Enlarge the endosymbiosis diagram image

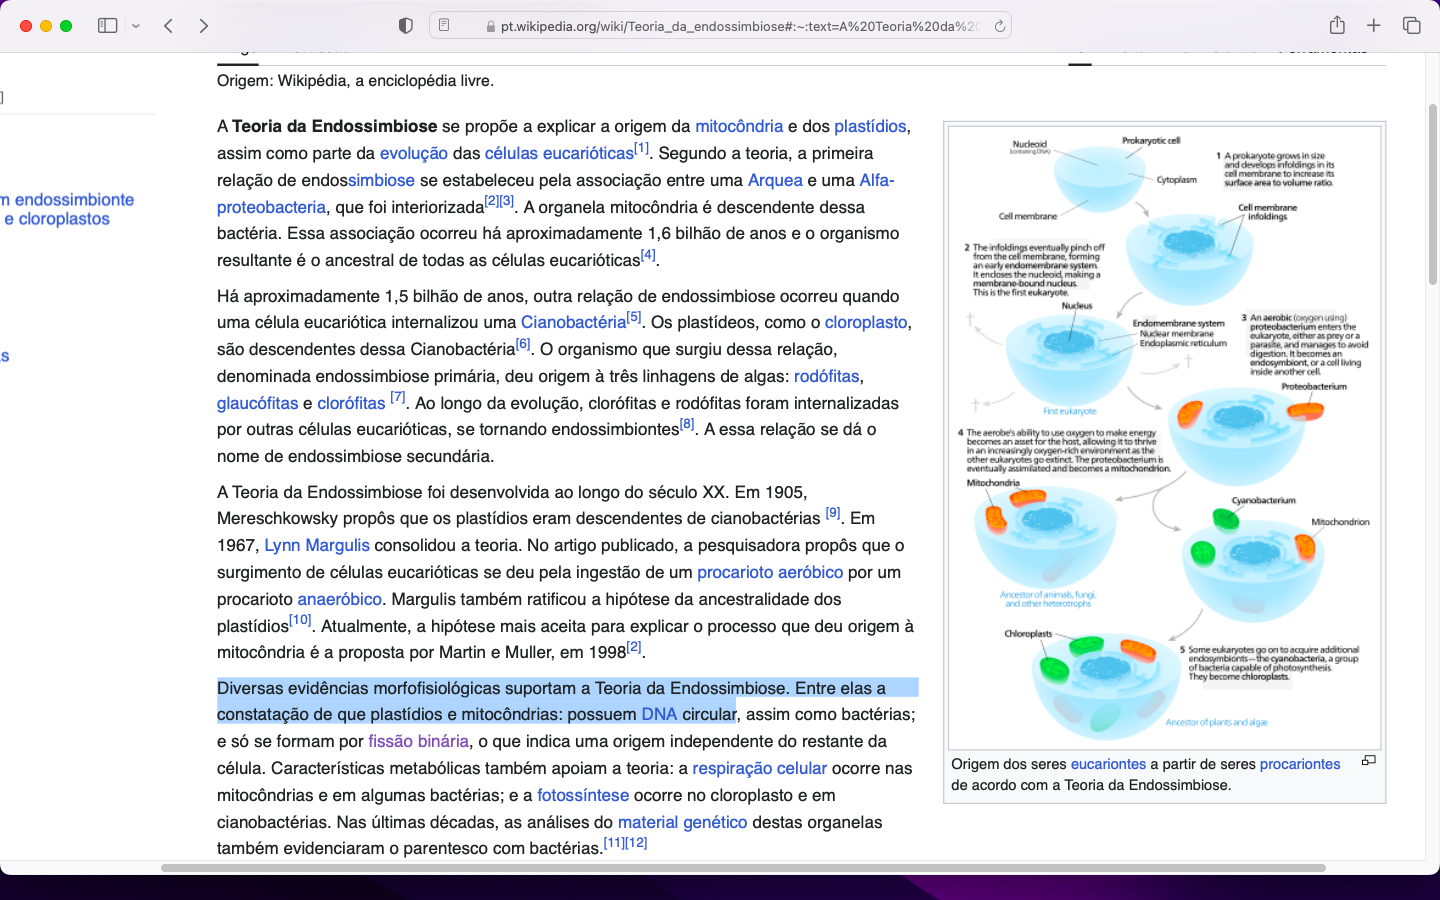[x=1368, y=761]
